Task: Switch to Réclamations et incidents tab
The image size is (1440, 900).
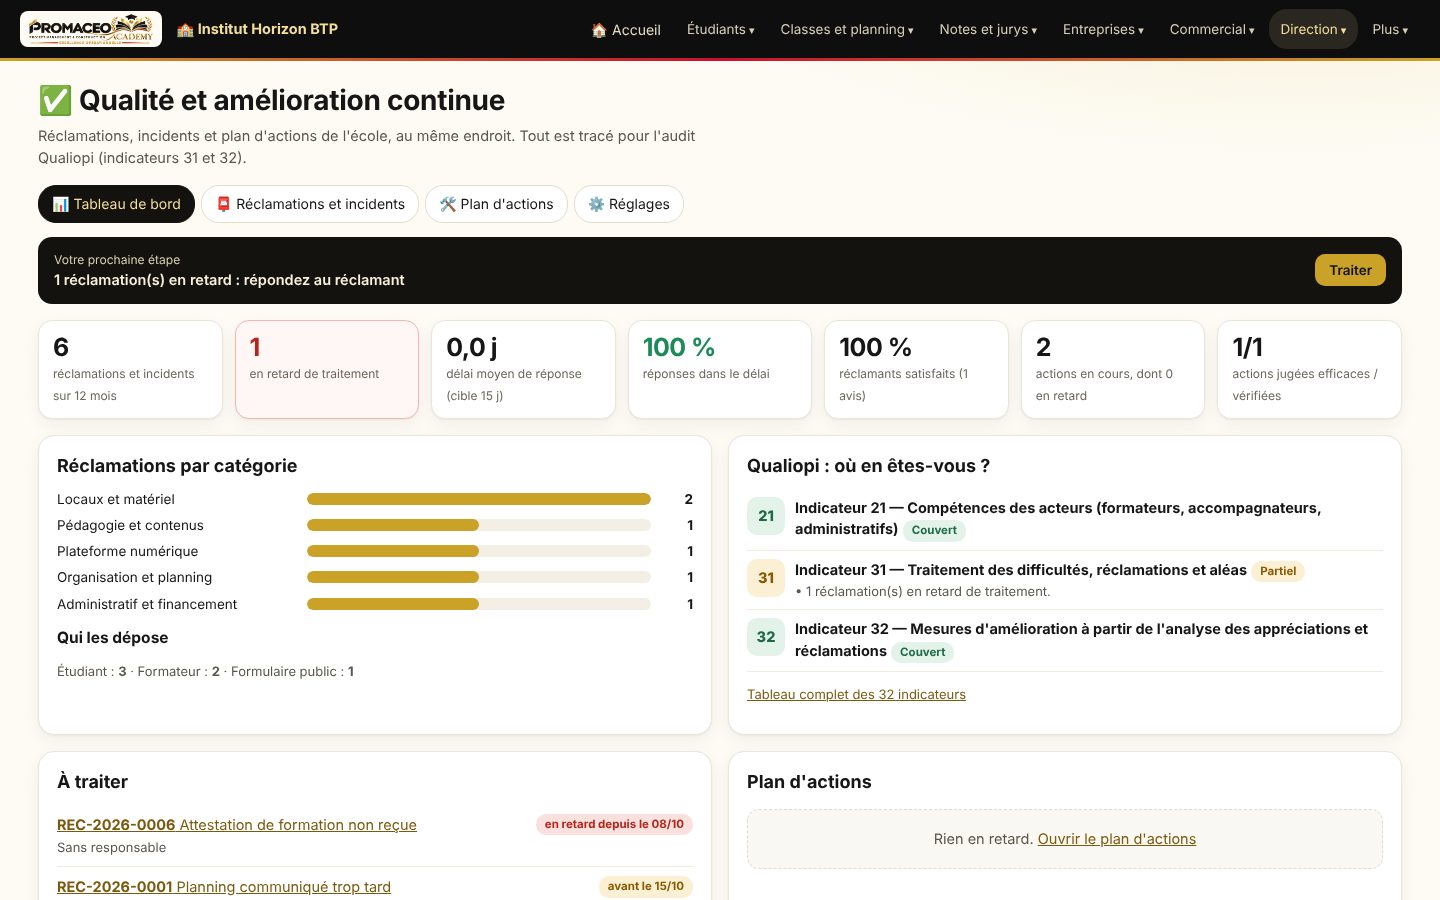Action: tap(310, 204)
